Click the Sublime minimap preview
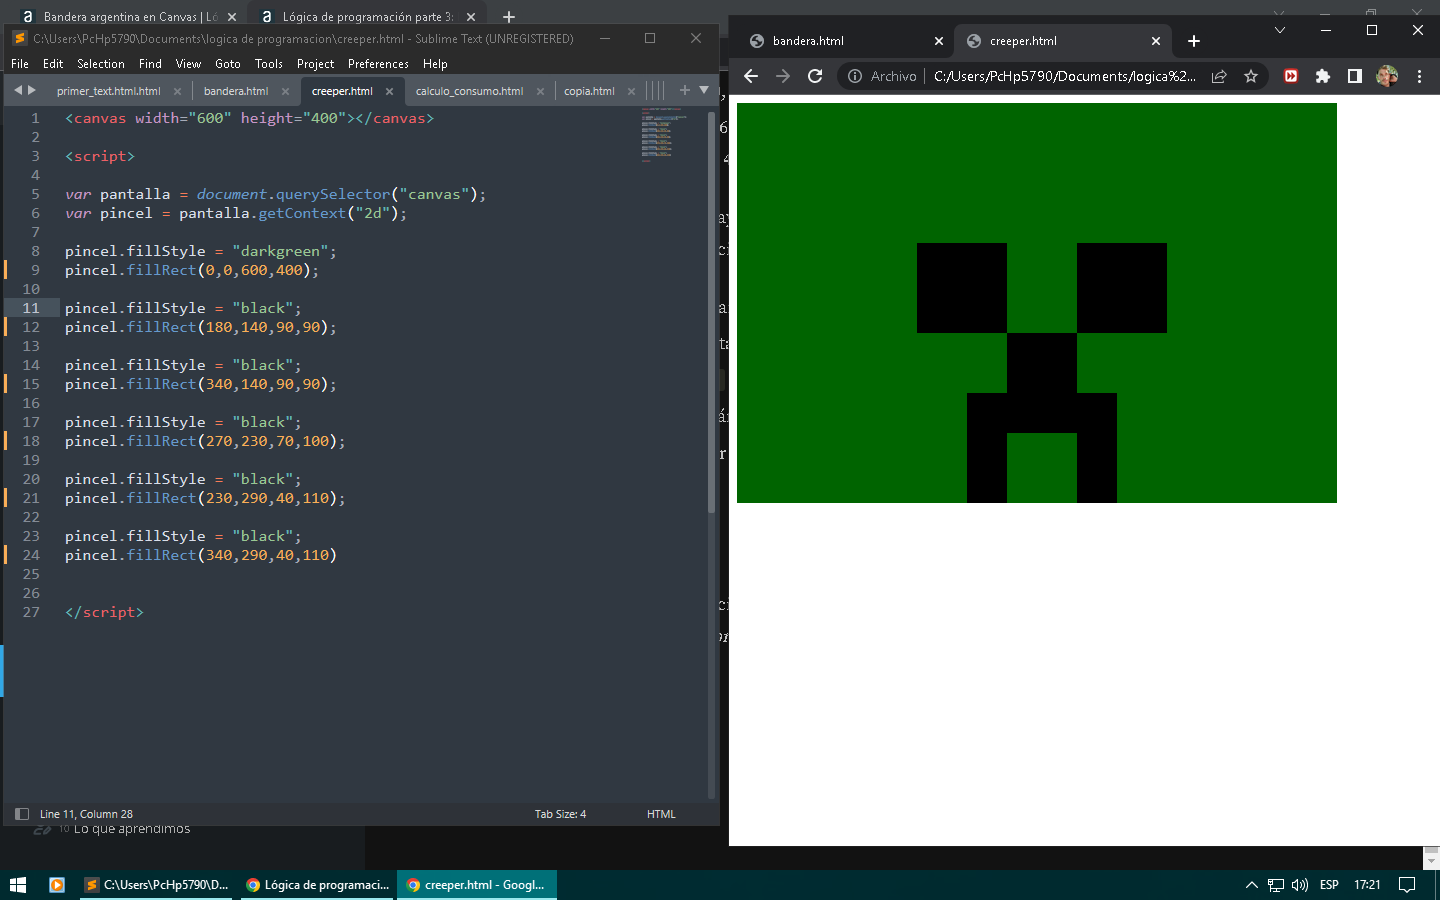This screenshot has height=900, width=1440. coord(664,133)
